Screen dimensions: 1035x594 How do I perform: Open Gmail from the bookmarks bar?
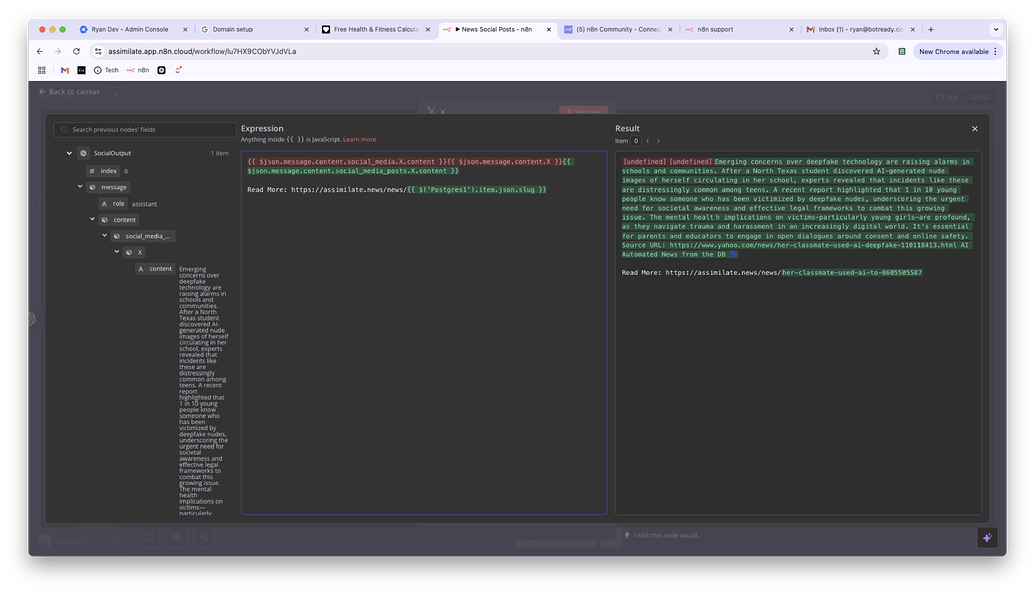(64, 69)
